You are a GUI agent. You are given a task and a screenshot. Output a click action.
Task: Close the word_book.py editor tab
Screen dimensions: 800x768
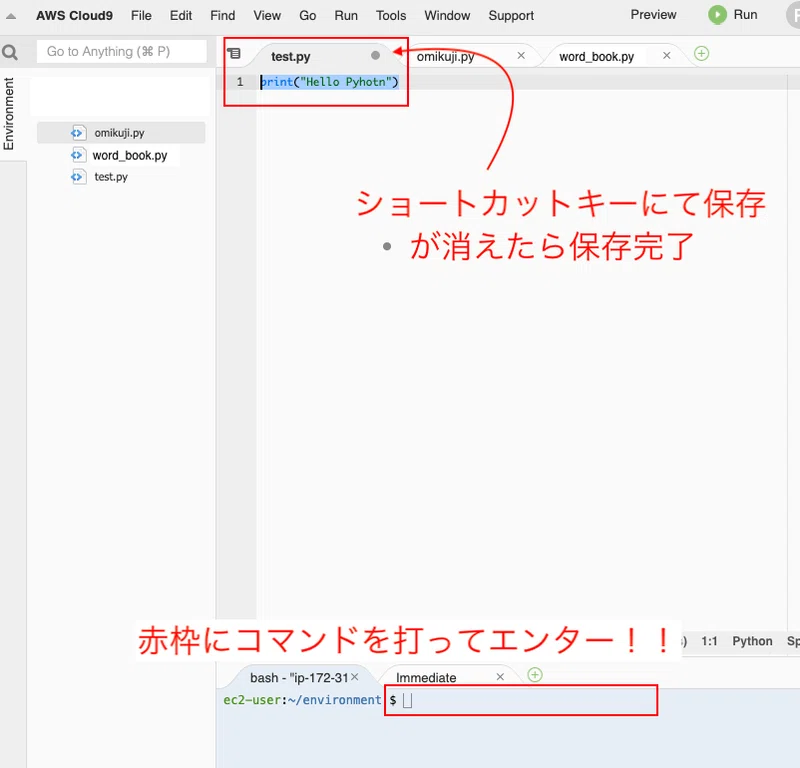666,56
